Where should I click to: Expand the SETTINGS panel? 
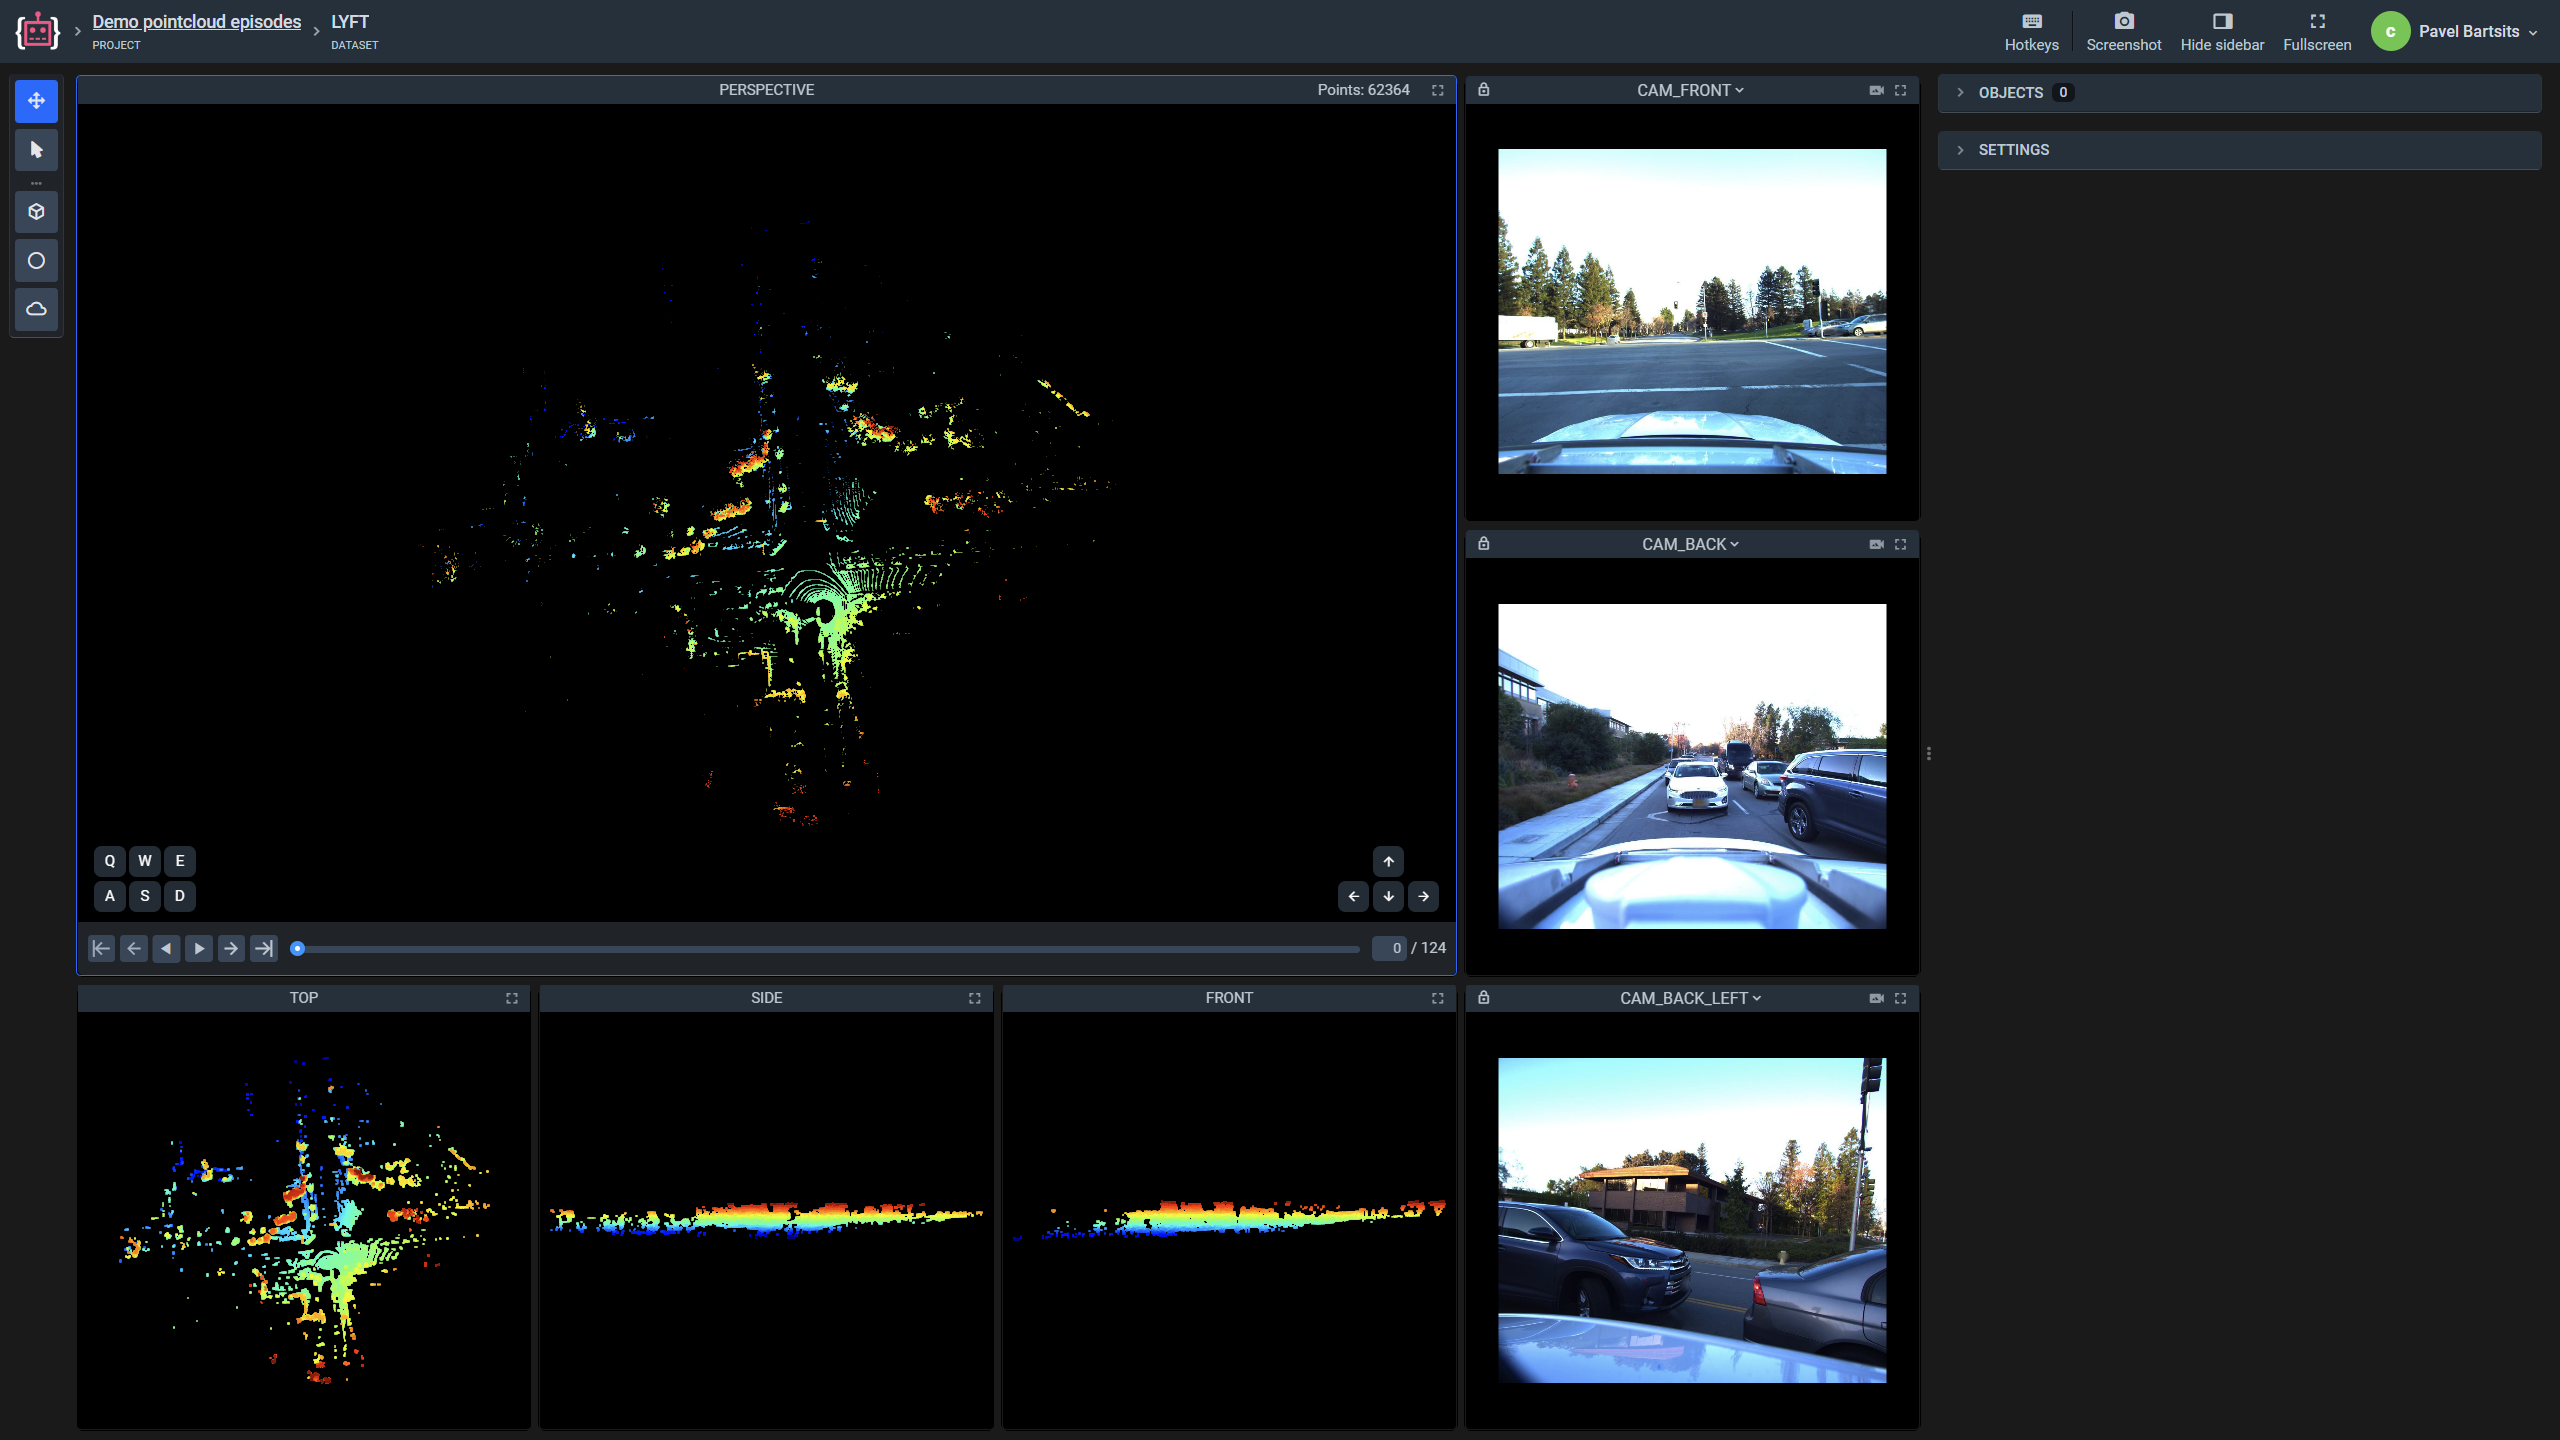click(x=1959, y=150)
